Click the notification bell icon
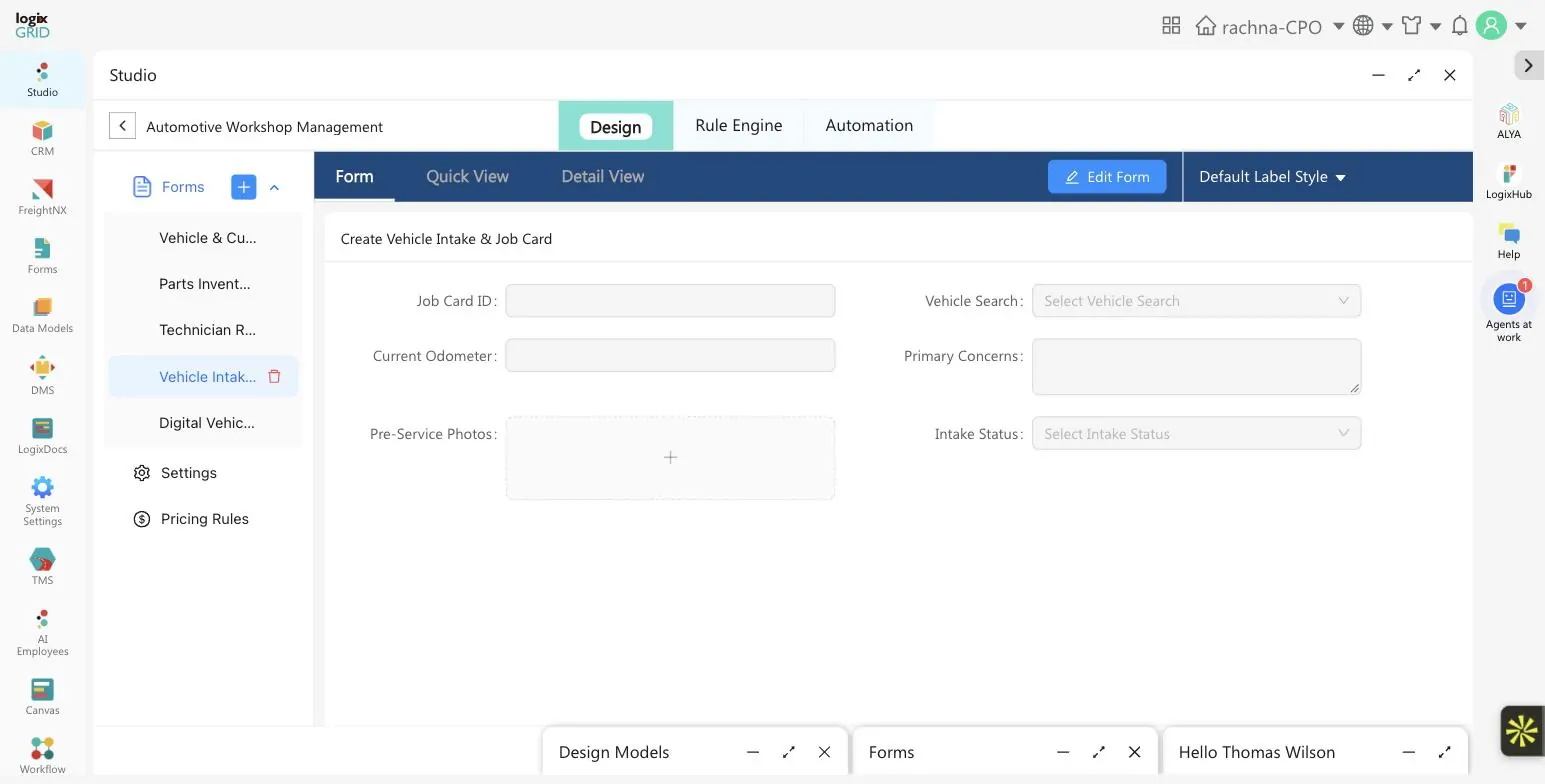 tap(1459, 26)
